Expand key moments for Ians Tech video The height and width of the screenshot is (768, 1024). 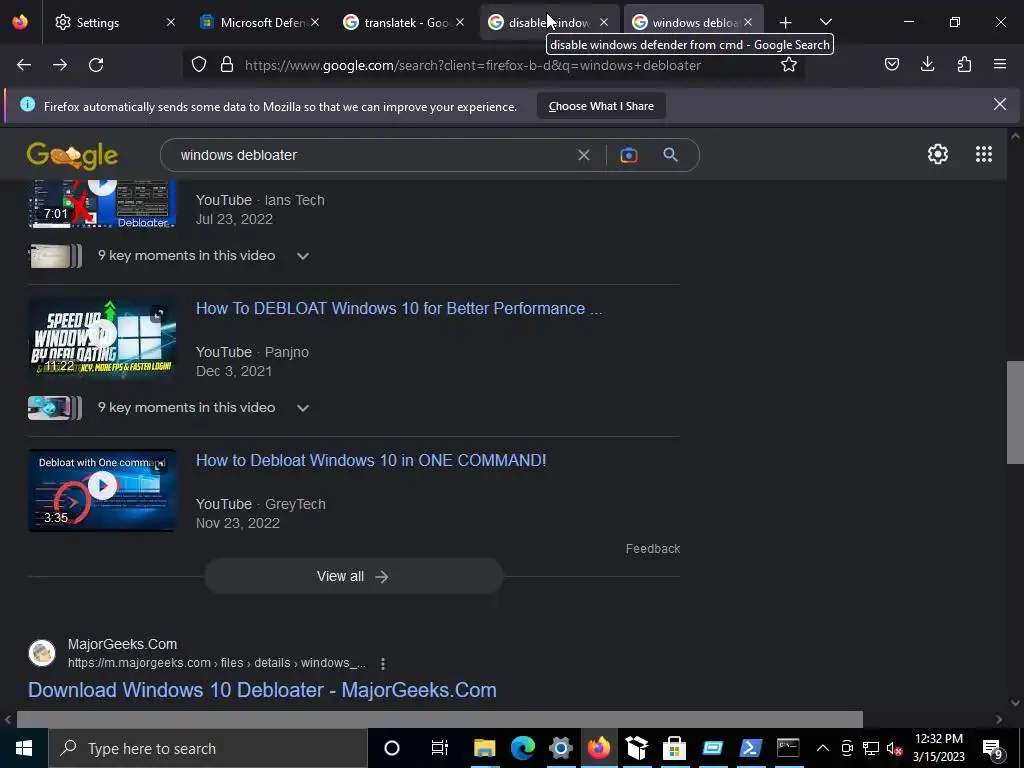pyautogui.click(x=302, y=256)
